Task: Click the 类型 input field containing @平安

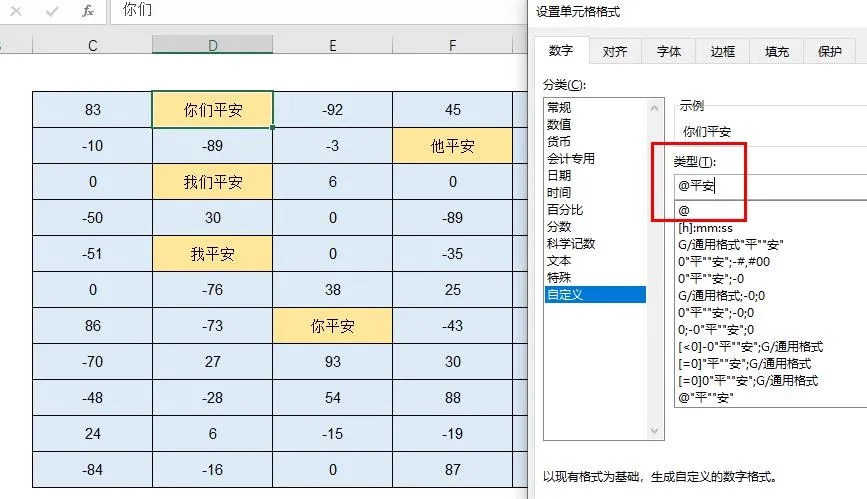Action: tap(771, 186)
